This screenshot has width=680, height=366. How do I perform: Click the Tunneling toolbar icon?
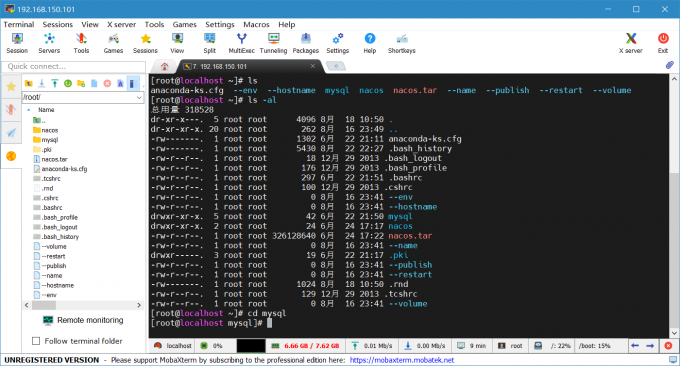pos(273,43)
